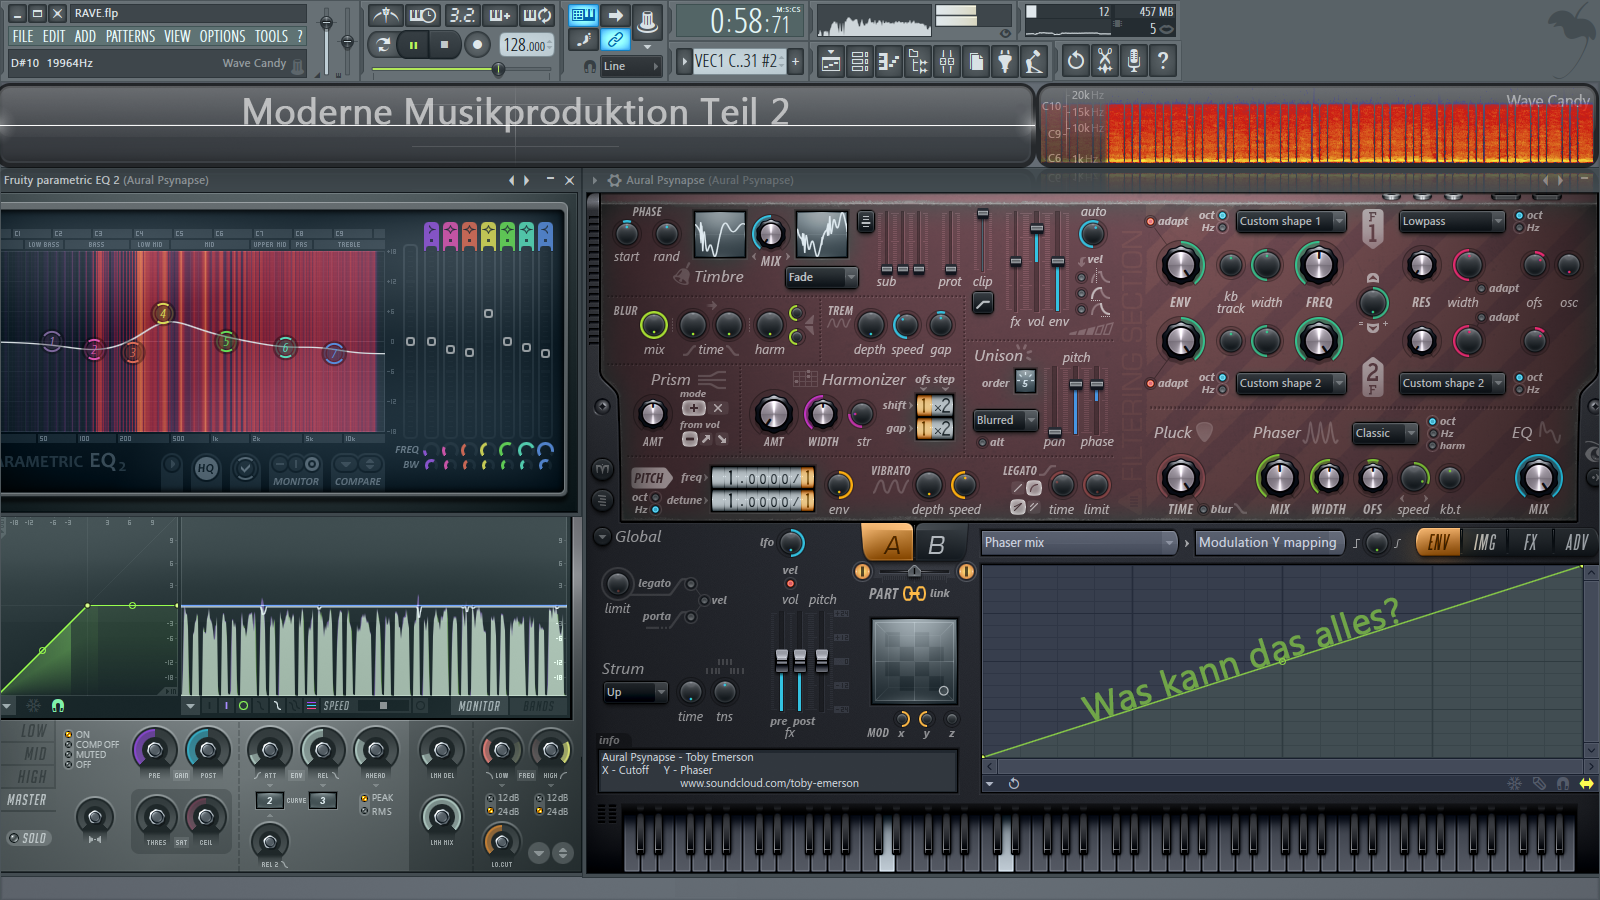Image resolution: width=1600 pixels, height=900 pixels.
Task: Click the stop button in transport
Action: click(444, 44)
